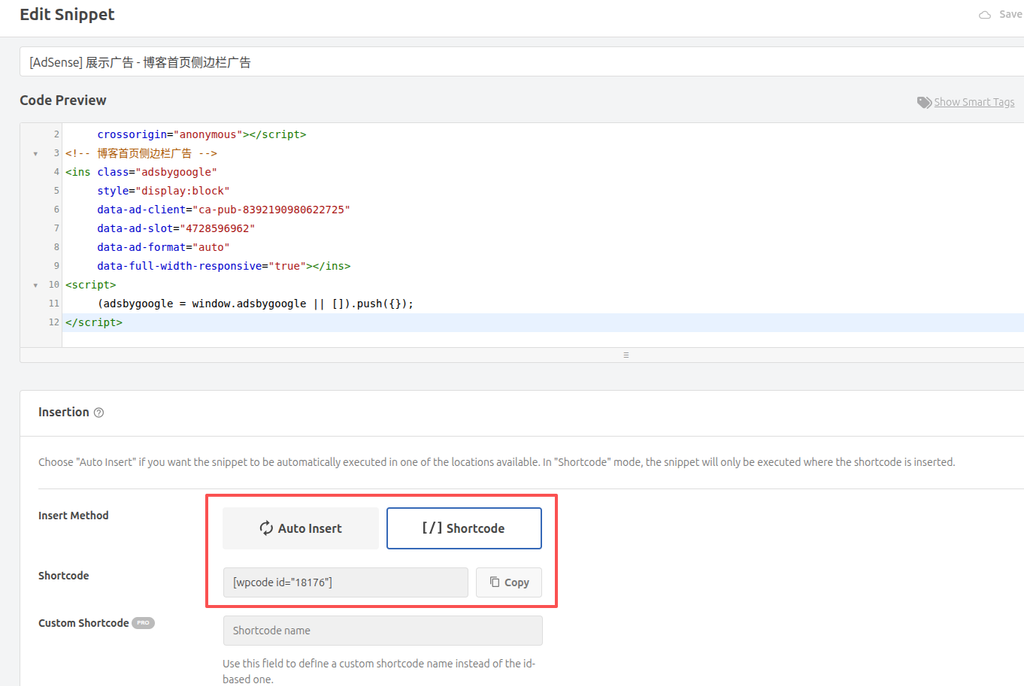Click the Custom Shortcode label

coord(84,623)
